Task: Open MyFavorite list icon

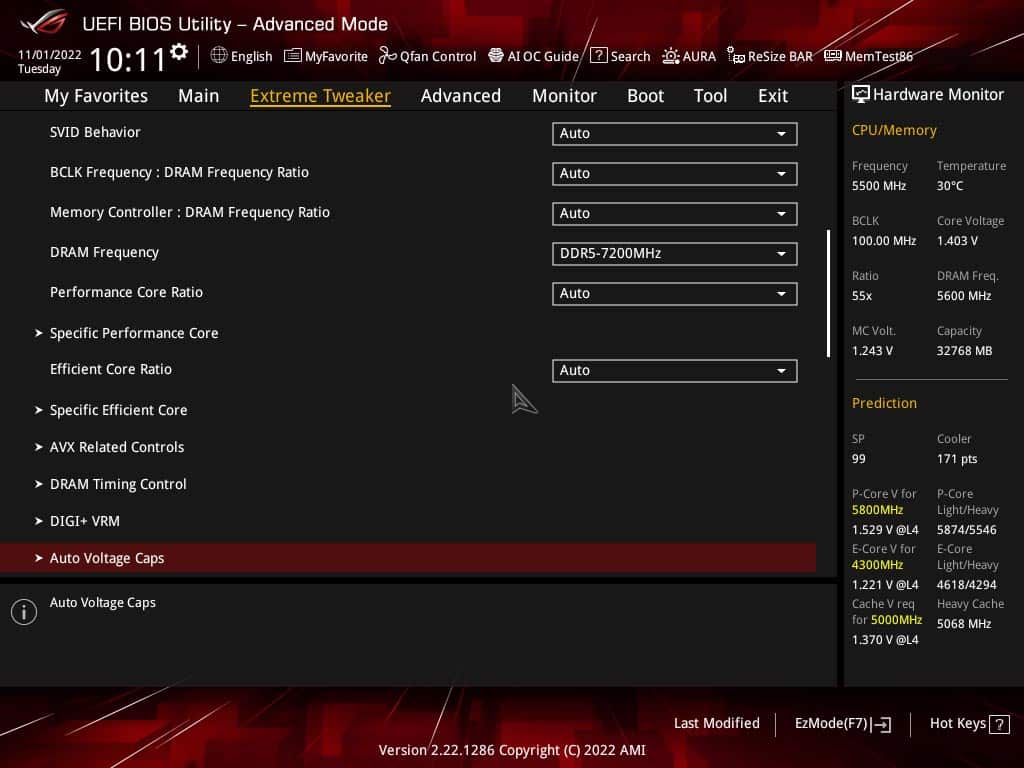Action: tap(293, 56)
